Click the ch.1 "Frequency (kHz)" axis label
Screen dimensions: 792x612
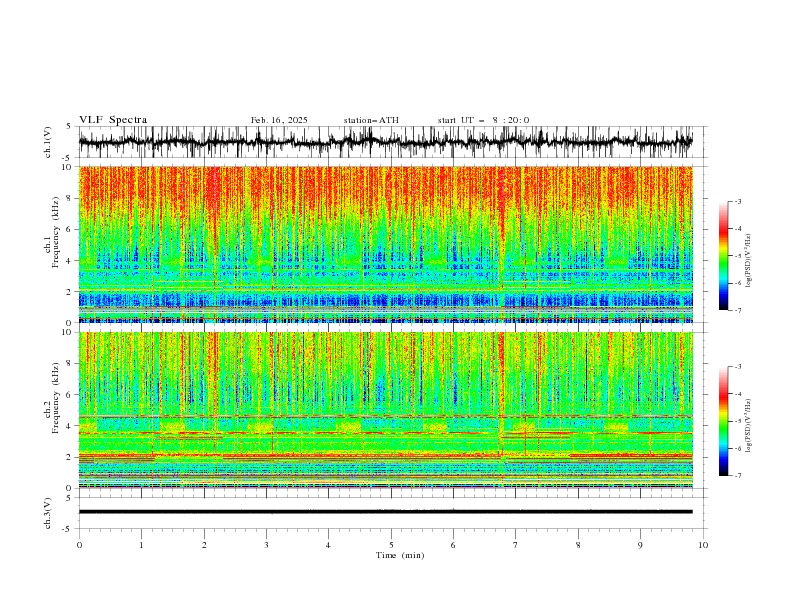tap(55, 230)
